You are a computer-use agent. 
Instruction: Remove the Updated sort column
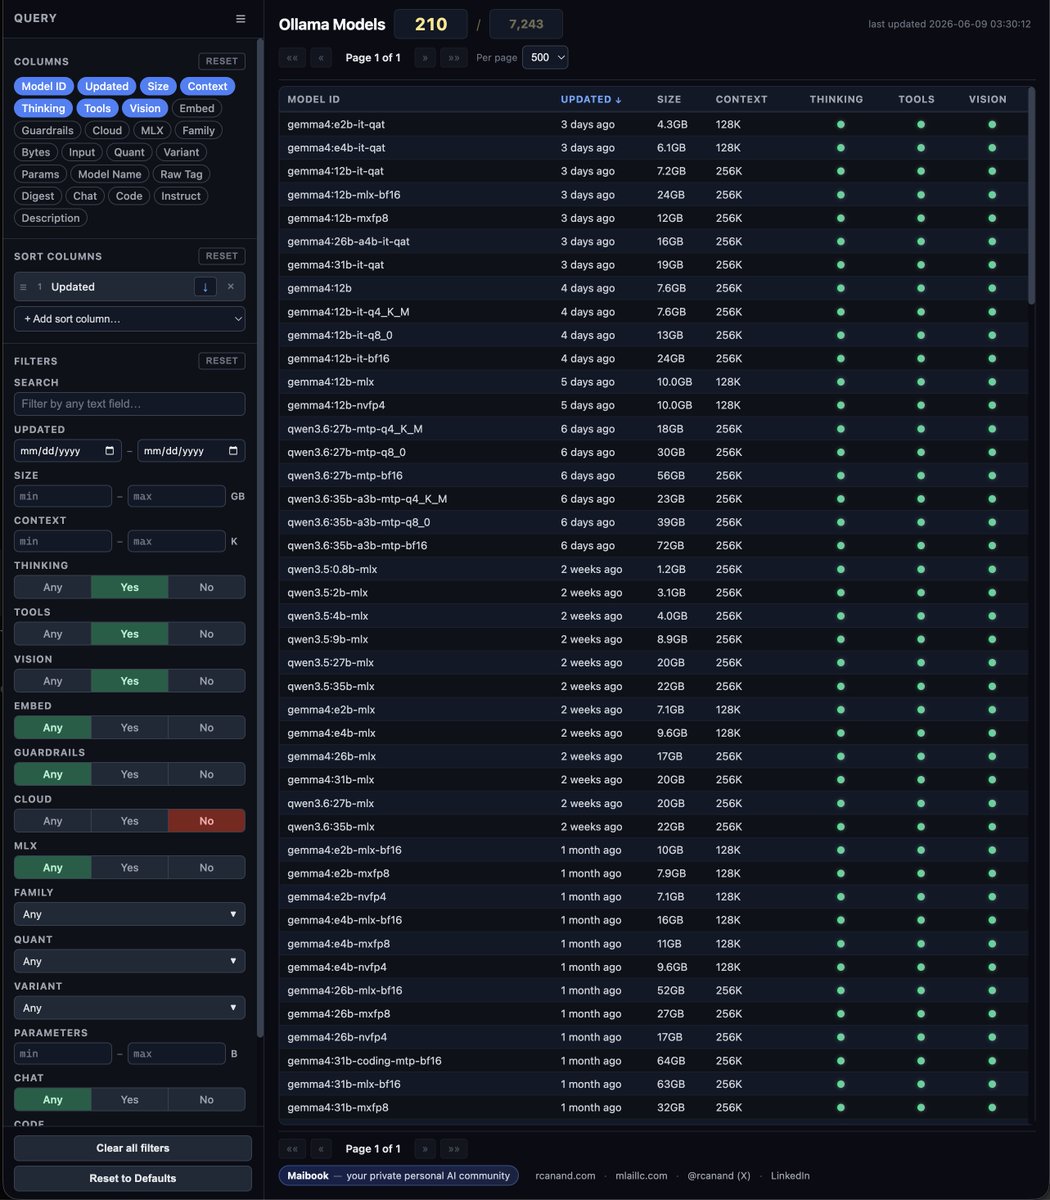coord(230,286)
